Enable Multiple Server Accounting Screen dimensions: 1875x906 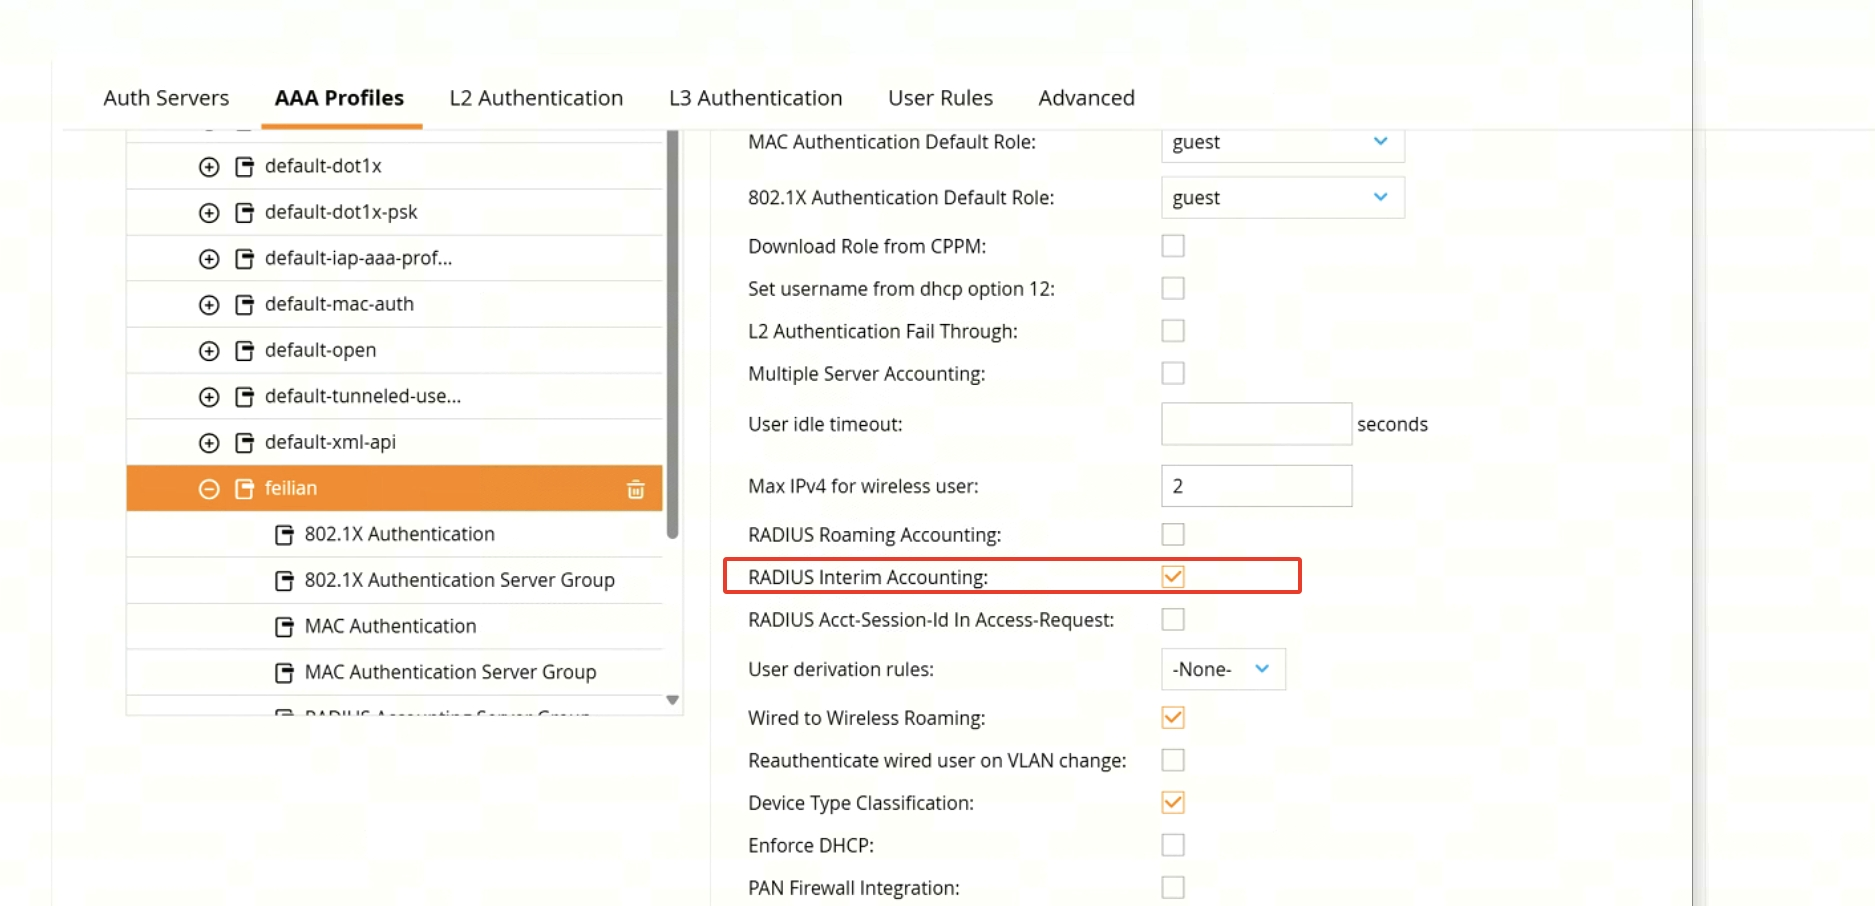[1173, 373]
